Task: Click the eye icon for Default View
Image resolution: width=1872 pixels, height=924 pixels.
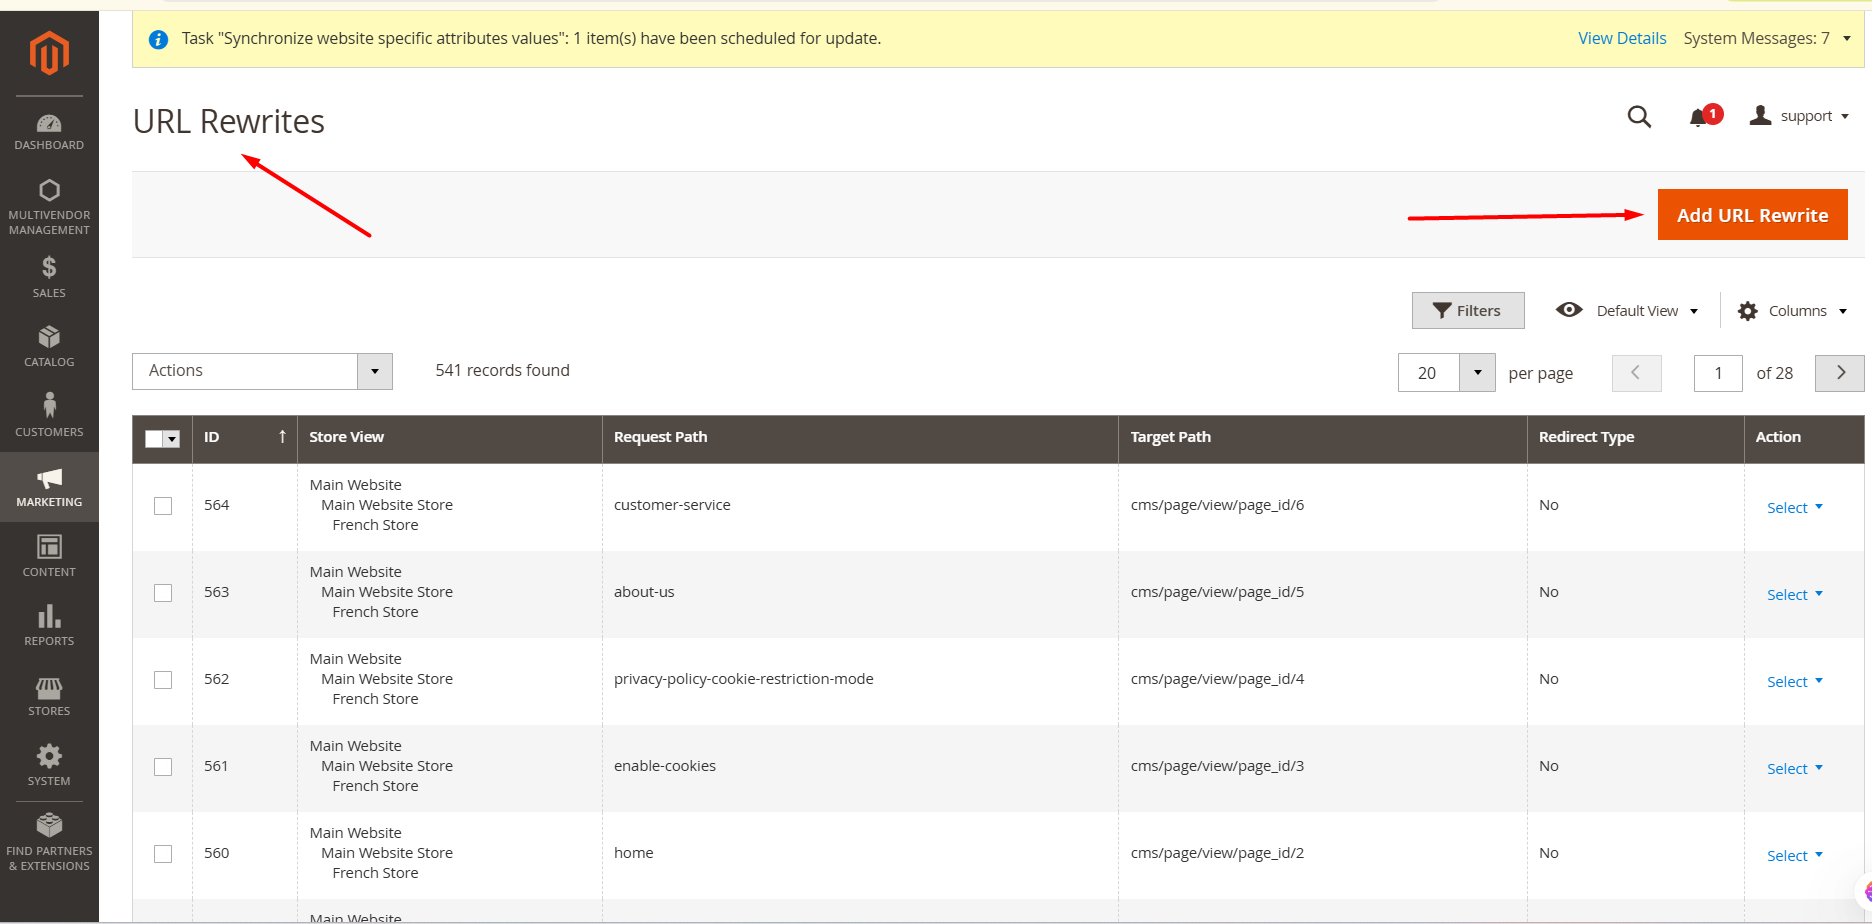Action: [x=1569, y=310]
